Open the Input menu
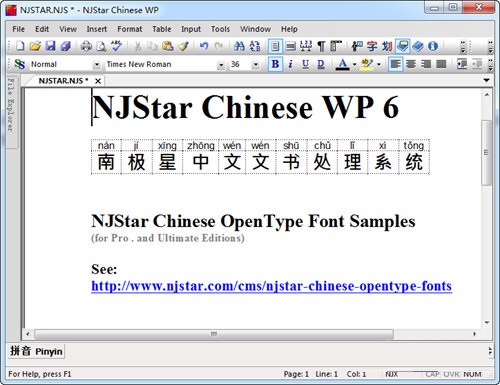Screen dimensions: 500x385 click(x=191, y=29)
